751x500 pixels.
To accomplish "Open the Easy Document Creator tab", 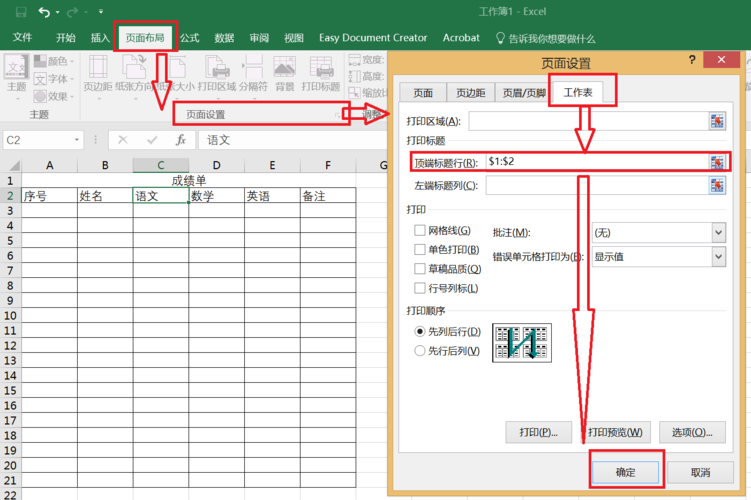I will pos(373,38).
